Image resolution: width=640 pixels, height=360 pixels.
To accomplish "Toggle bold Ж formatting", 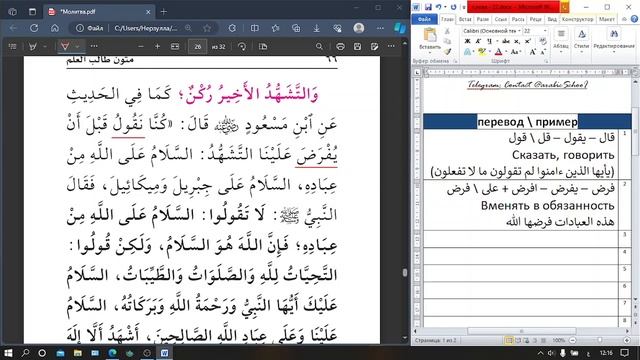I will [x=467, y=41].
